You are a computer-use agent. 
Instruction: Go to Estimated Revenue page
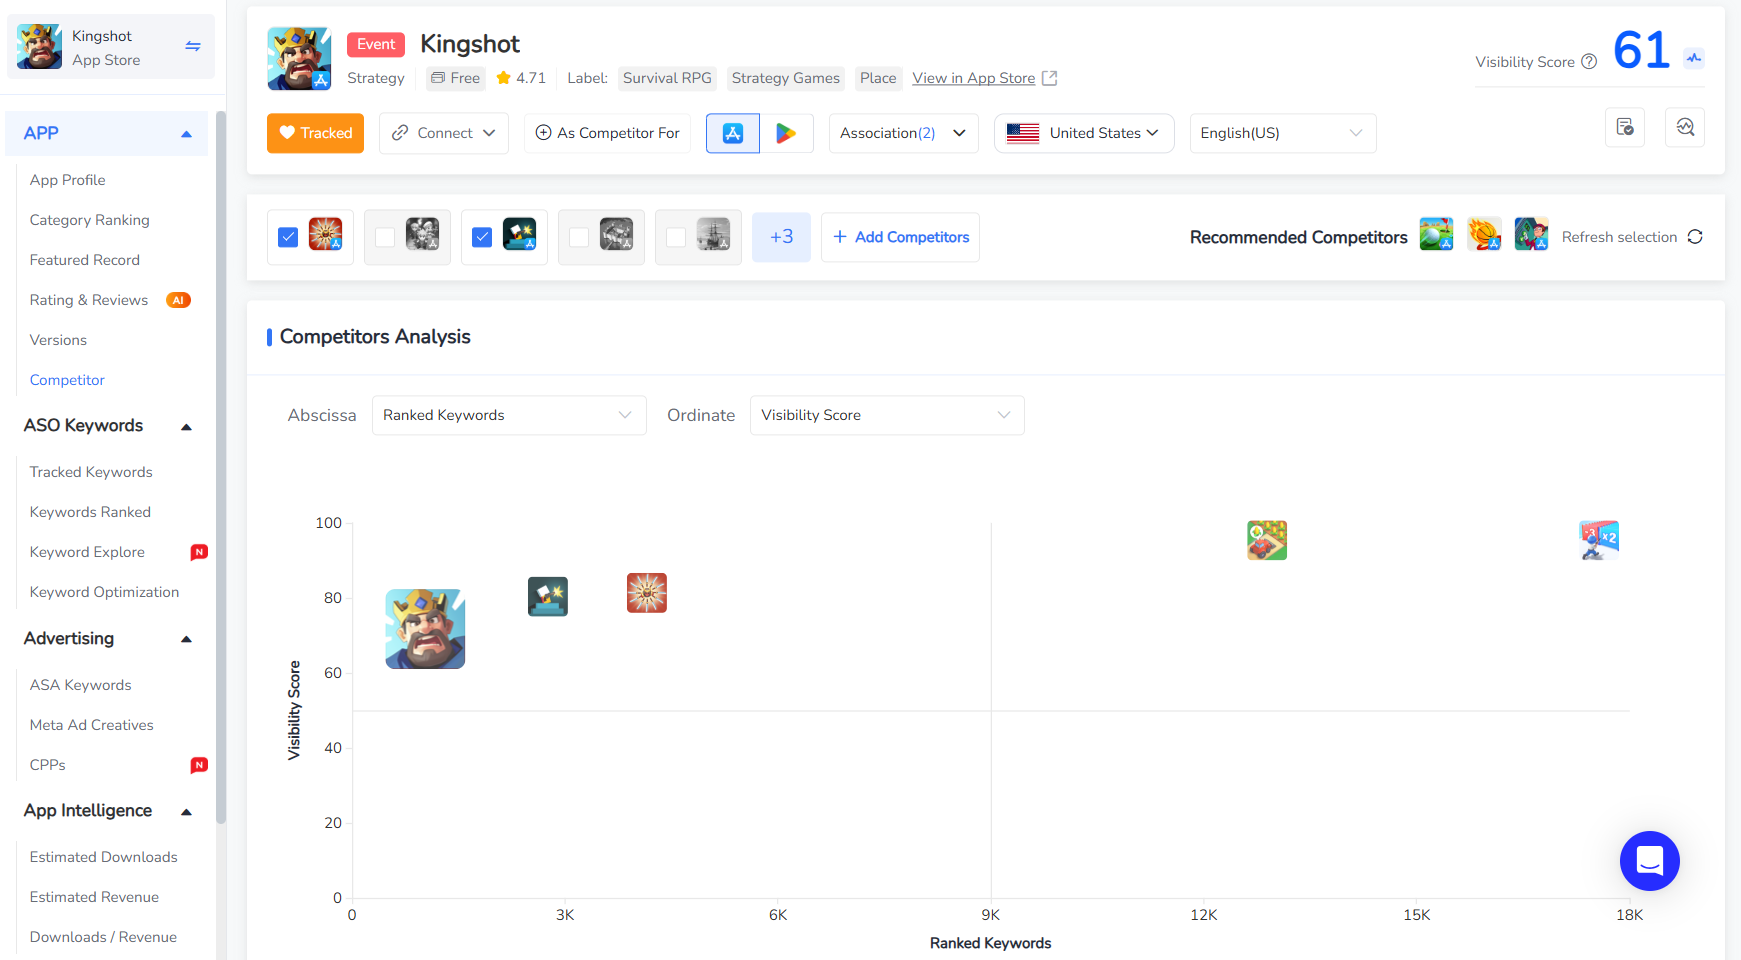tap(94, 897)
